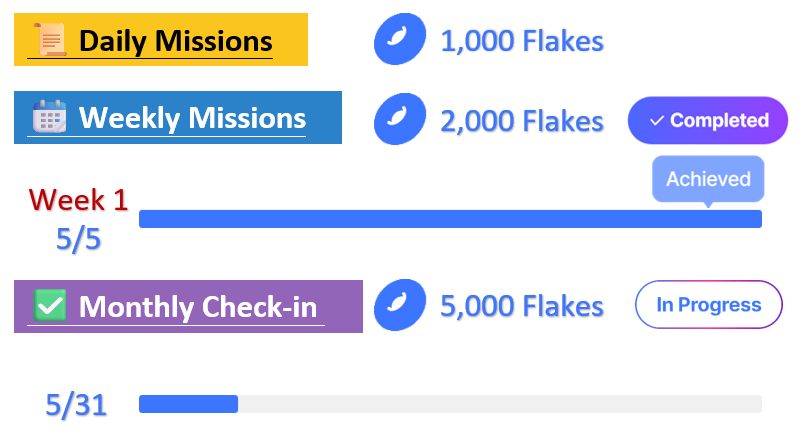Screen dimensions: 795x447
Task: Select the 2,000 Flakes reward text
Action: coord(522,121)
